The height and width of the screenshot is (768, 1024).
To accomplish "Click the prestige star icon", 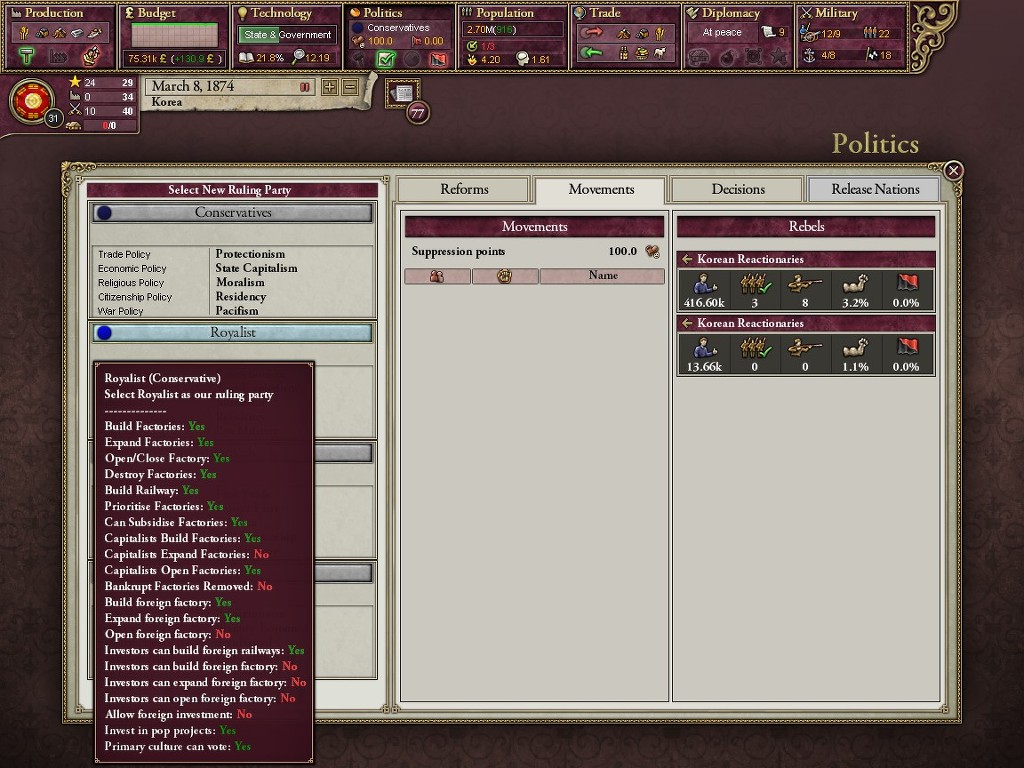I will pos(75,82).
